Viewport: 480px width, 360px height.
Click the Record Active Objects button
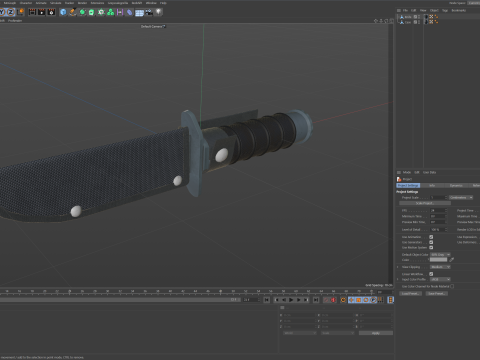(x=326, y=300)
